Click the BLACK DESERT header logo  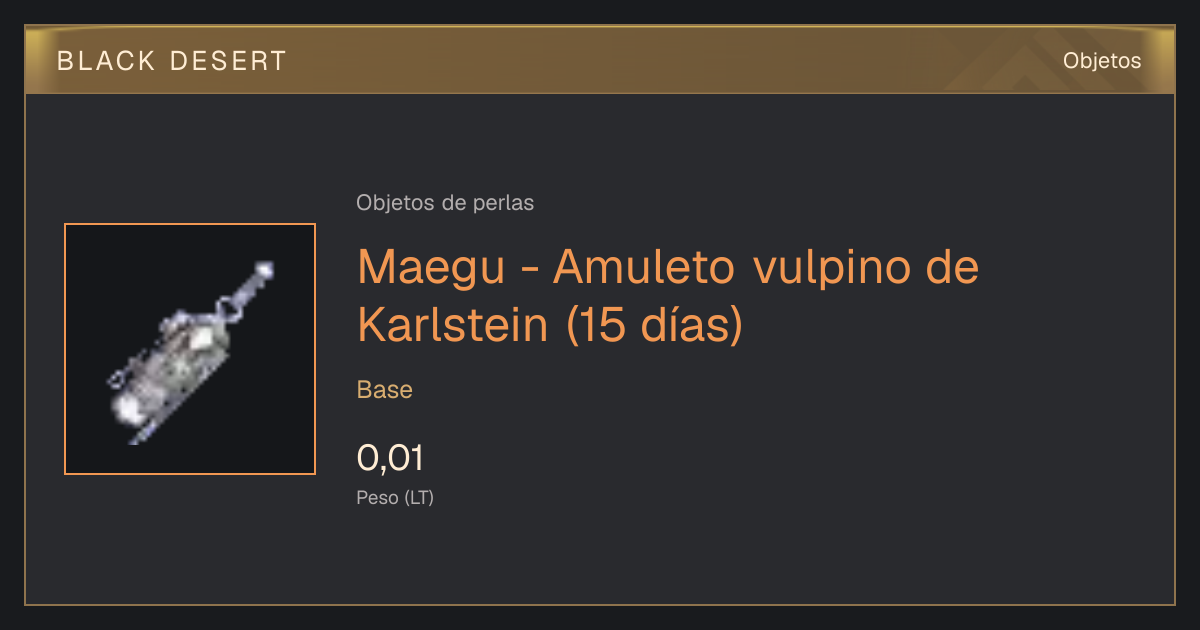coord(172,61)
